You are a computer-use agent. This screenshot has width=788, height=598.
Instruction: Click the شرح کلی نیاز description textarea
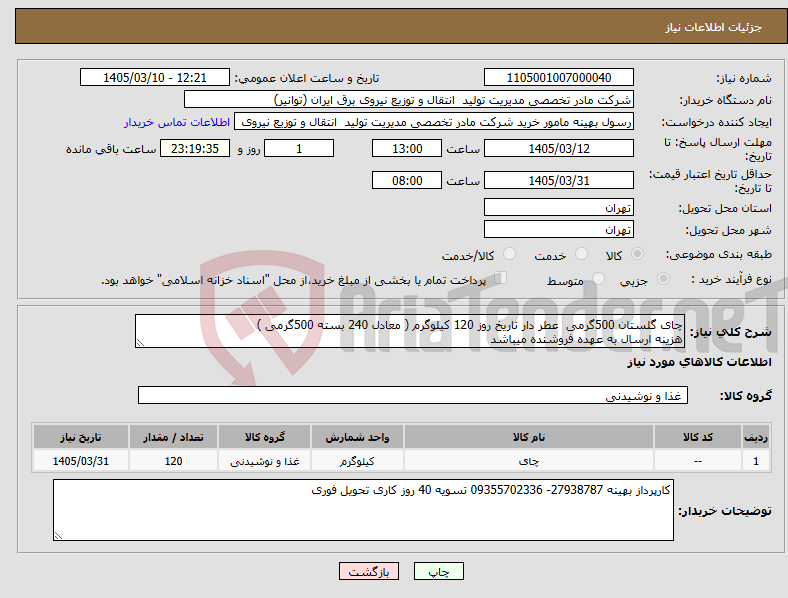pos(410,331)
